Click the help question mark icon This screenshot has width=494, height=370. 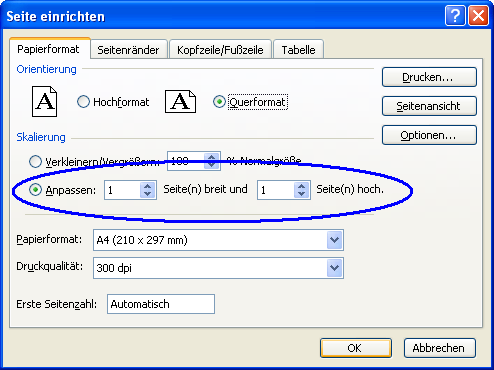455,15
